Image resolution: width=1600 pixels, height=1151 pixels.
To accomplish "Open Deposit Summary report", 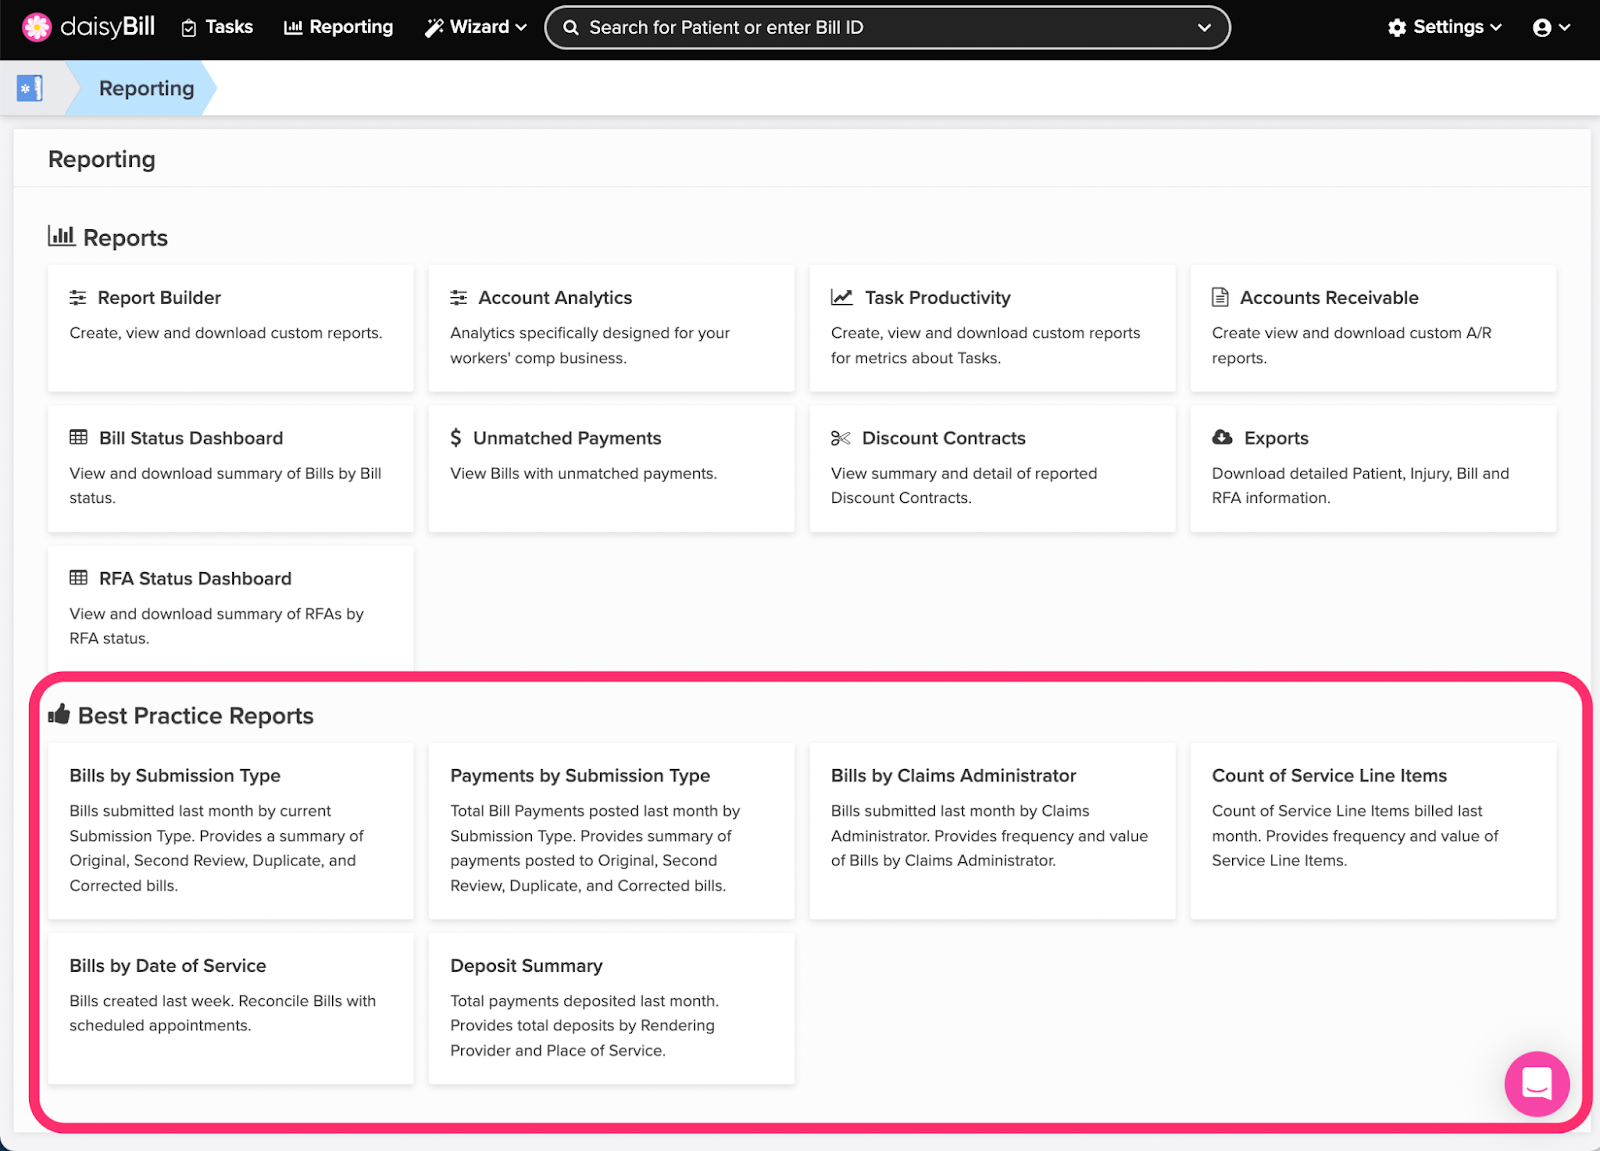I will [612, 1009].
